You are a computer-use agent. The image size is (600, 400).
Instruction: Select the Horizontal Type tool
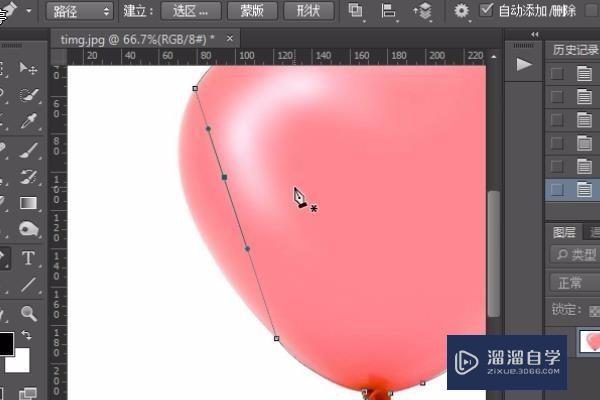point(28,258)
